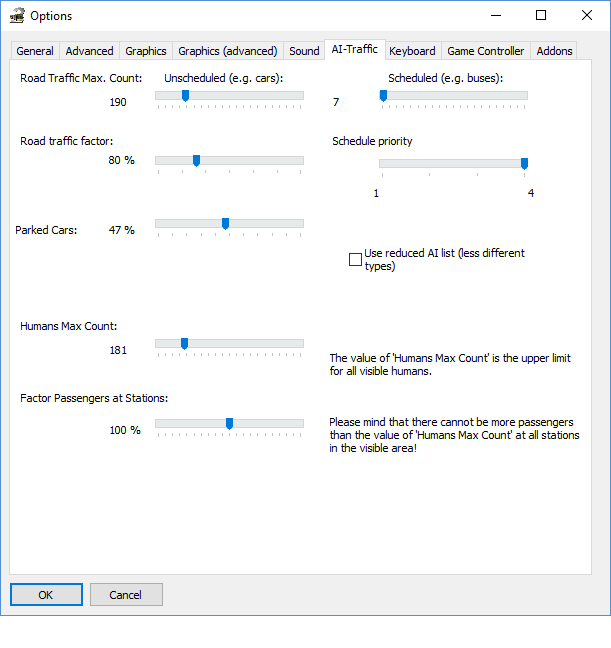This screenshot has height=648, width=611.
Task: Click the Road Traffic Max. Count label
Action: (x=81, y=78)
